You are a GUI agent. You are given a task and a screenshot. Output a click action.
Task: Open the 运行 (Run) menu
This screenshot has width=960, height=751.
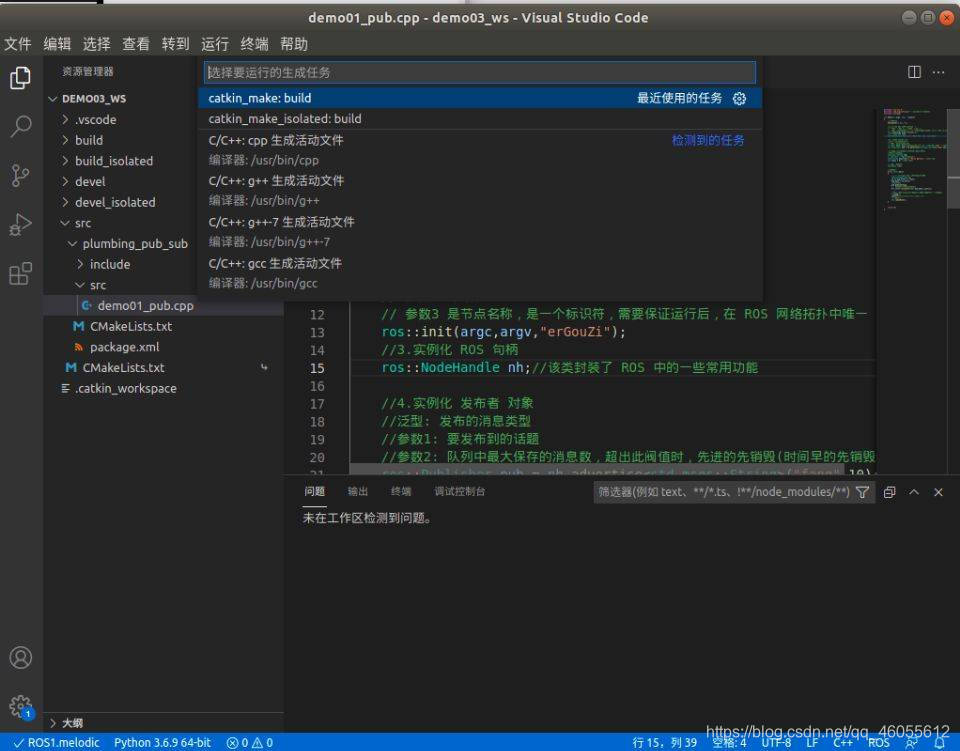[215, 44]
